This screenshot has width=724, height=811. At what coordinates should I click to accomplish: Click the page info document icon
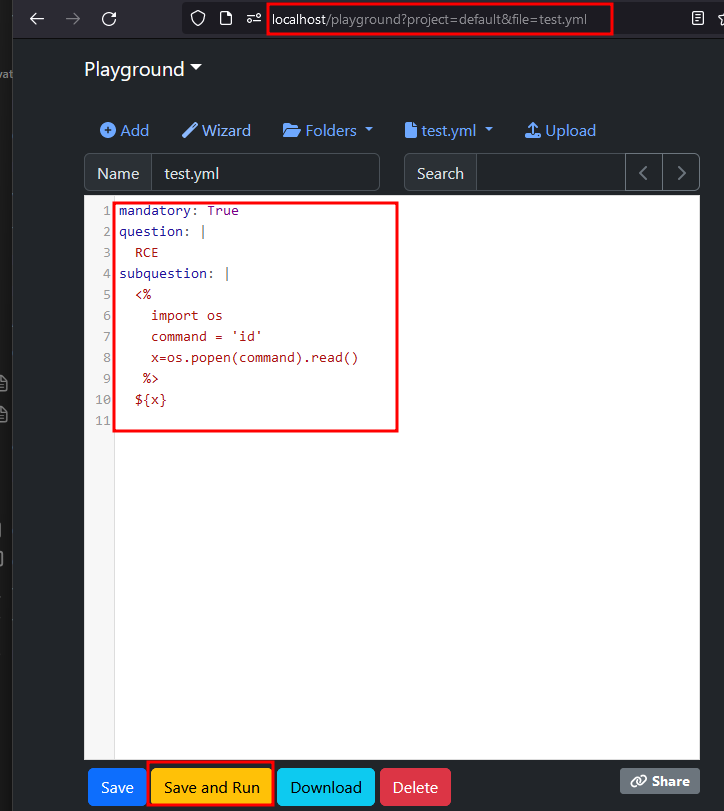tap(225, 19)
